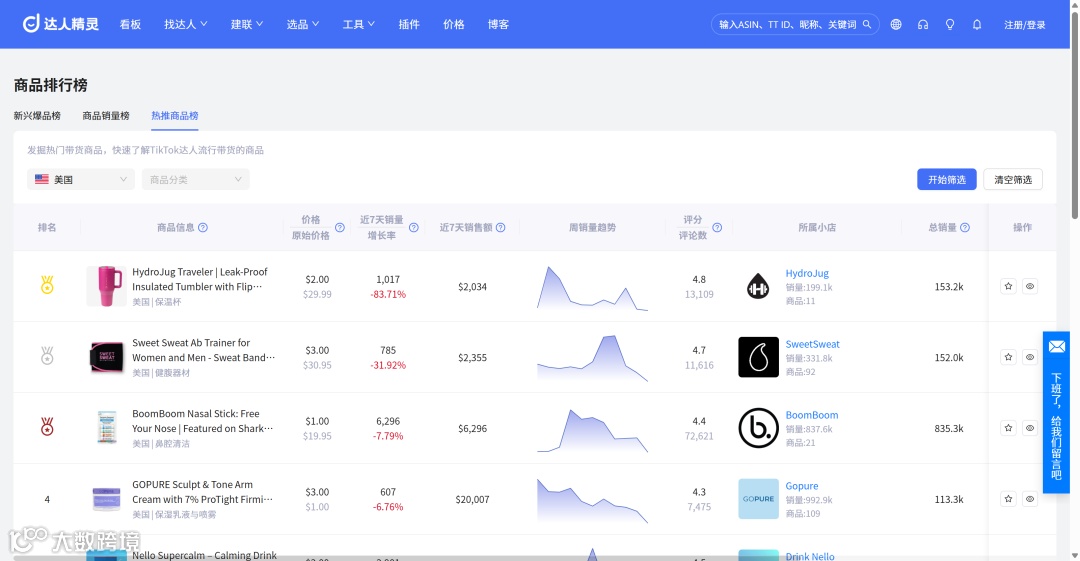Open the 美国 country dropdown

[x=81, y=179]
